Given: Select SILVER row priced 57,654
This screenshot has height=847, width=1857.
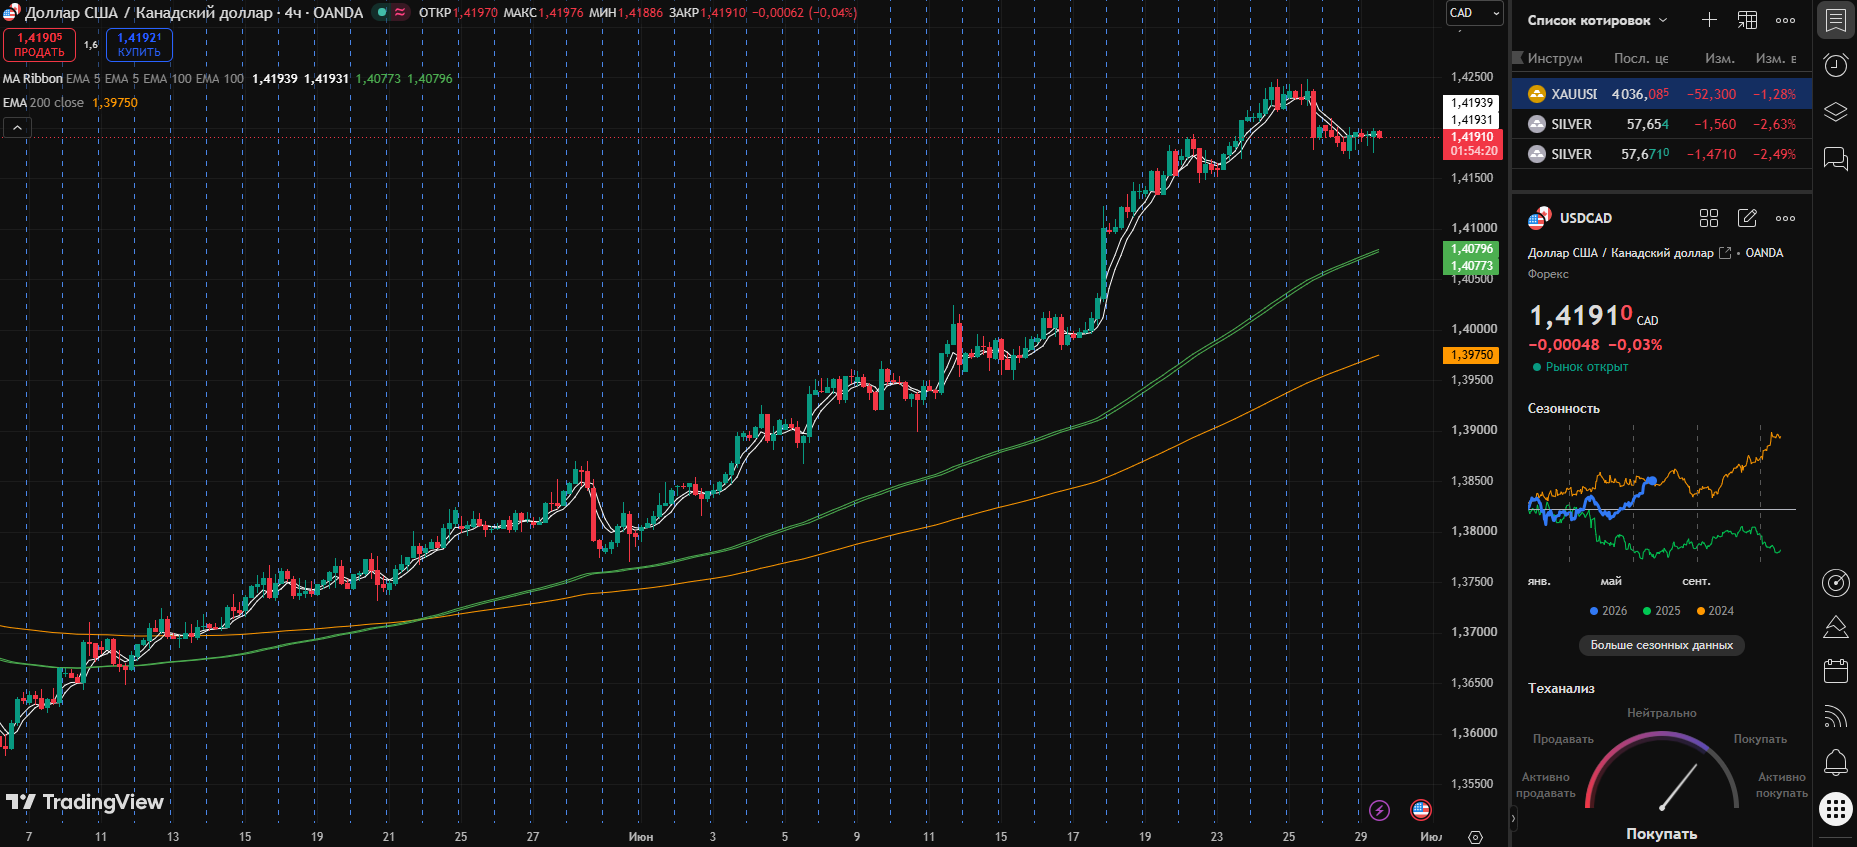Looking at the screenshot, I should pyautogui.click(x=1661, y=124).
